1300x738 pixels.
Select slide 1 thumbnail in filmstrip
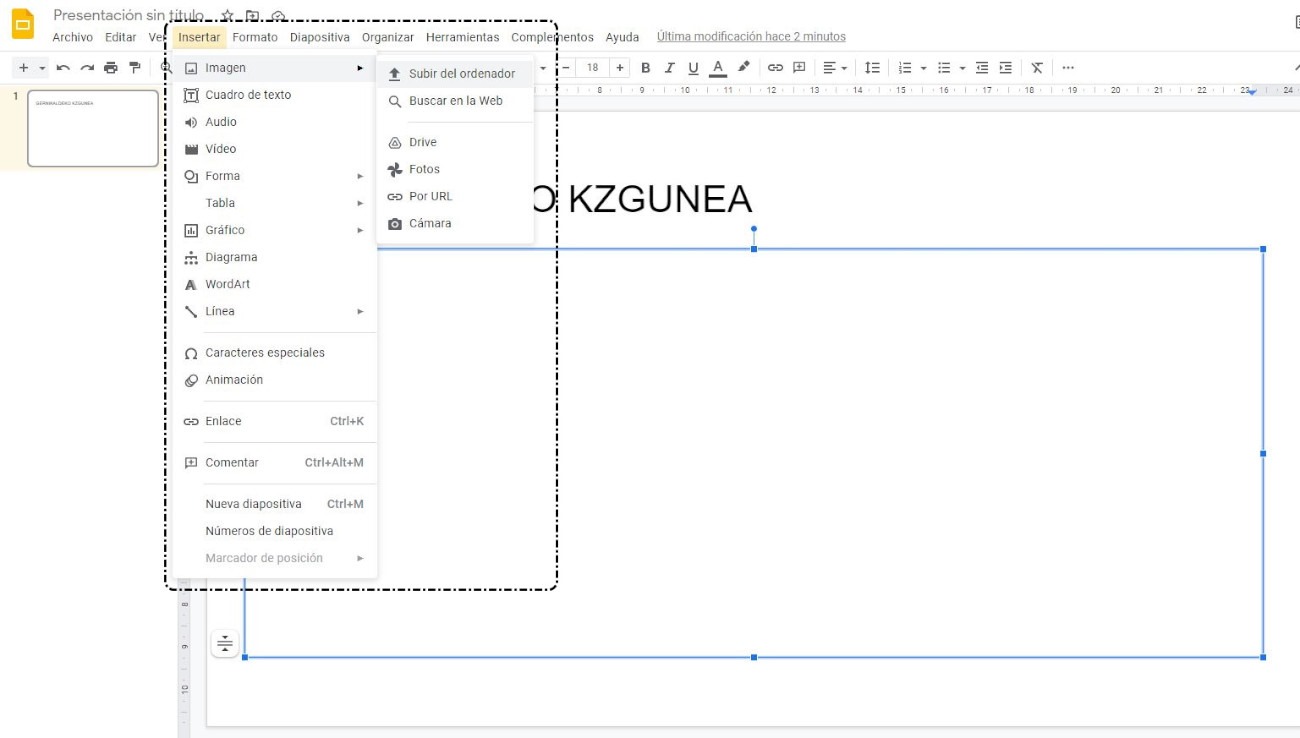pyautogui.click(x=93, y=128)
